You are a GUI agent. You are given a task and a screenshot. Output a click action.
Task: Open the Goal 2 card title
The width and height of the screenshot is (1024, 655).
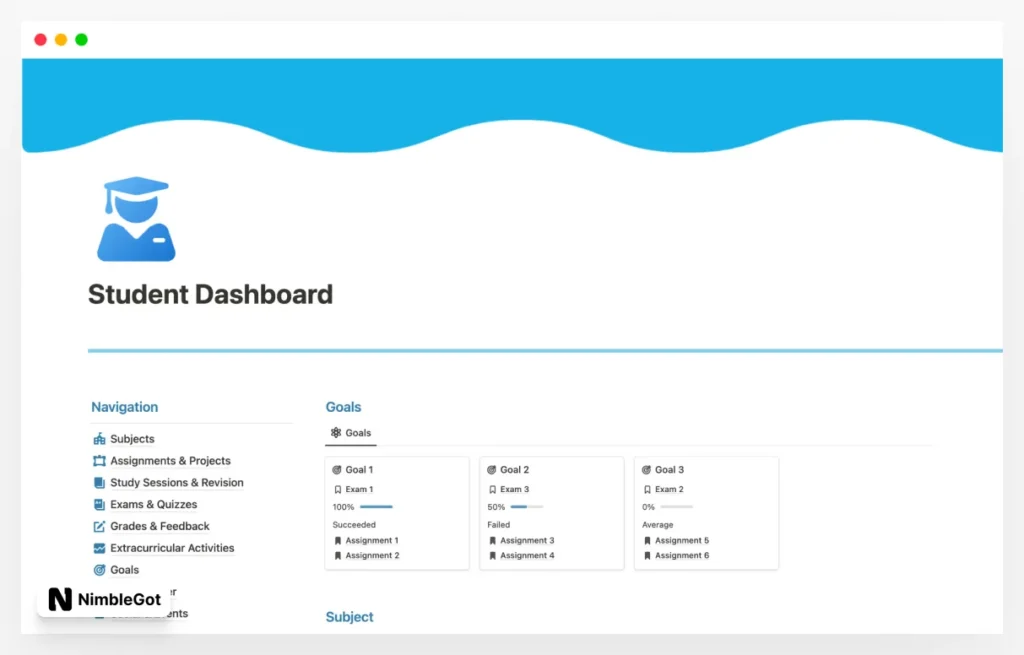[515, 470]
